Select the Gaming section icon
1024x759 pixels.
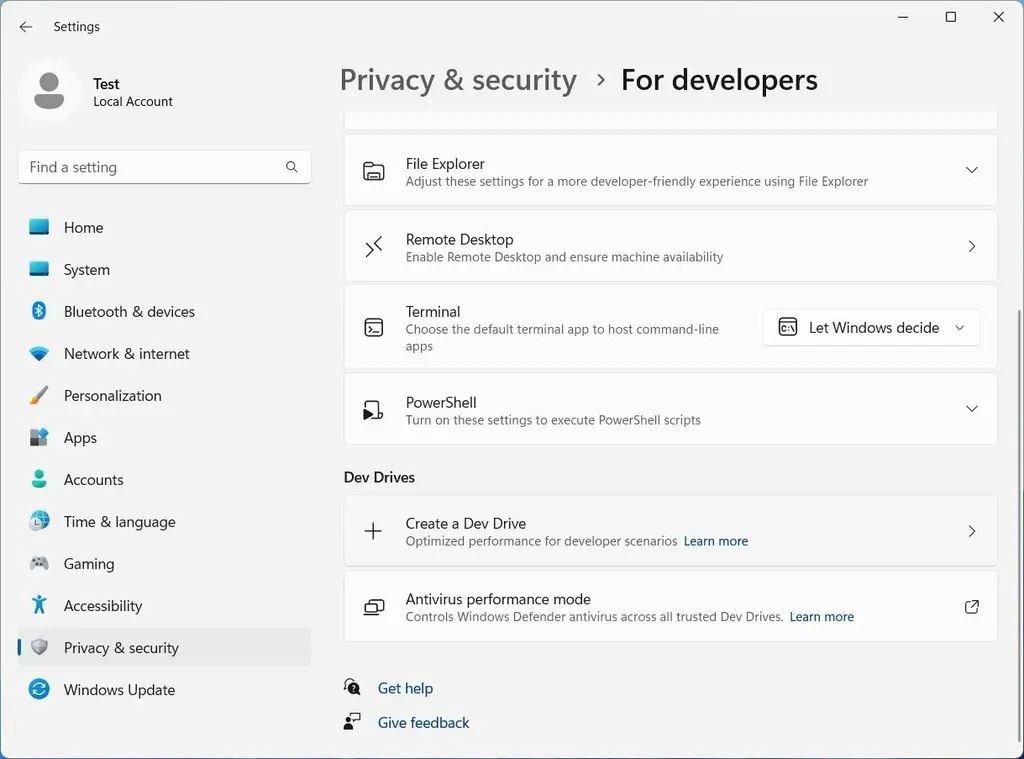[38, 563]
